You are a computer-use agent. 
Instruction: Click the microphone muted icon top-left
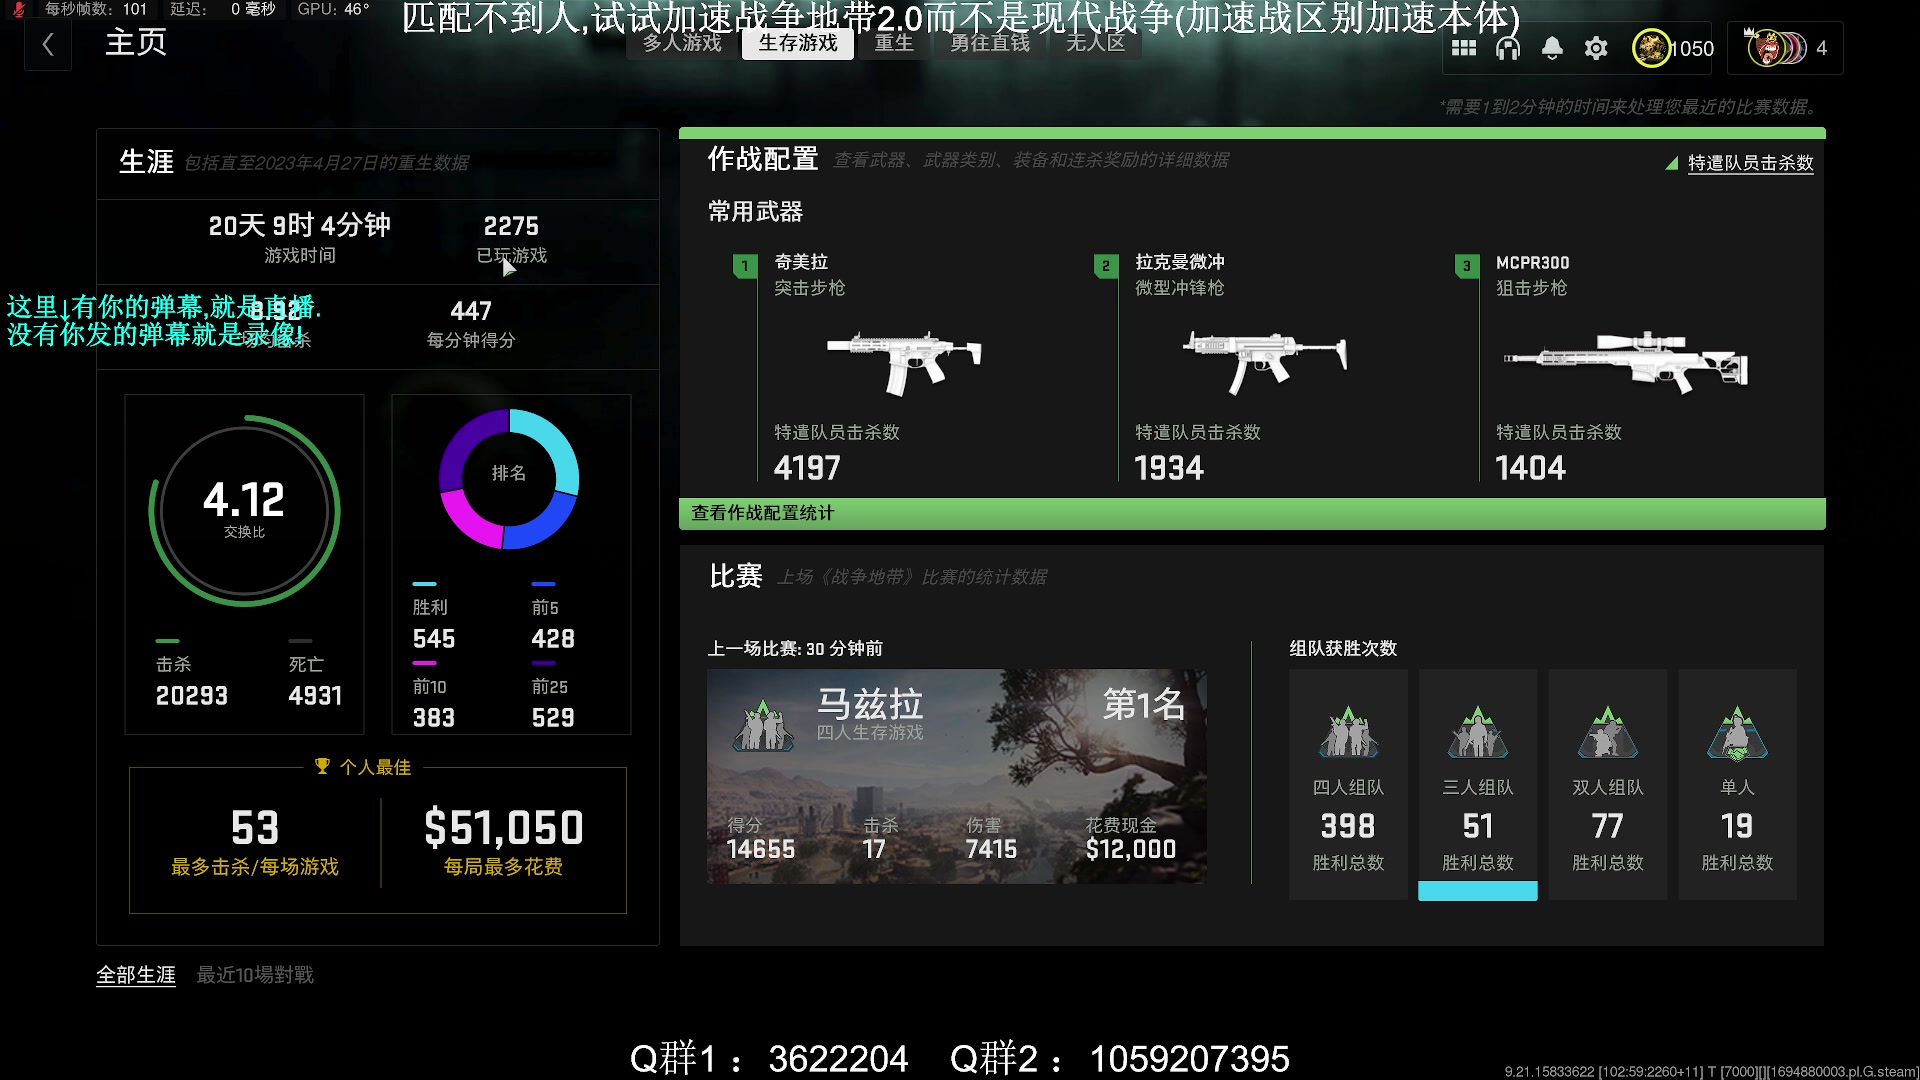point(19,9)
